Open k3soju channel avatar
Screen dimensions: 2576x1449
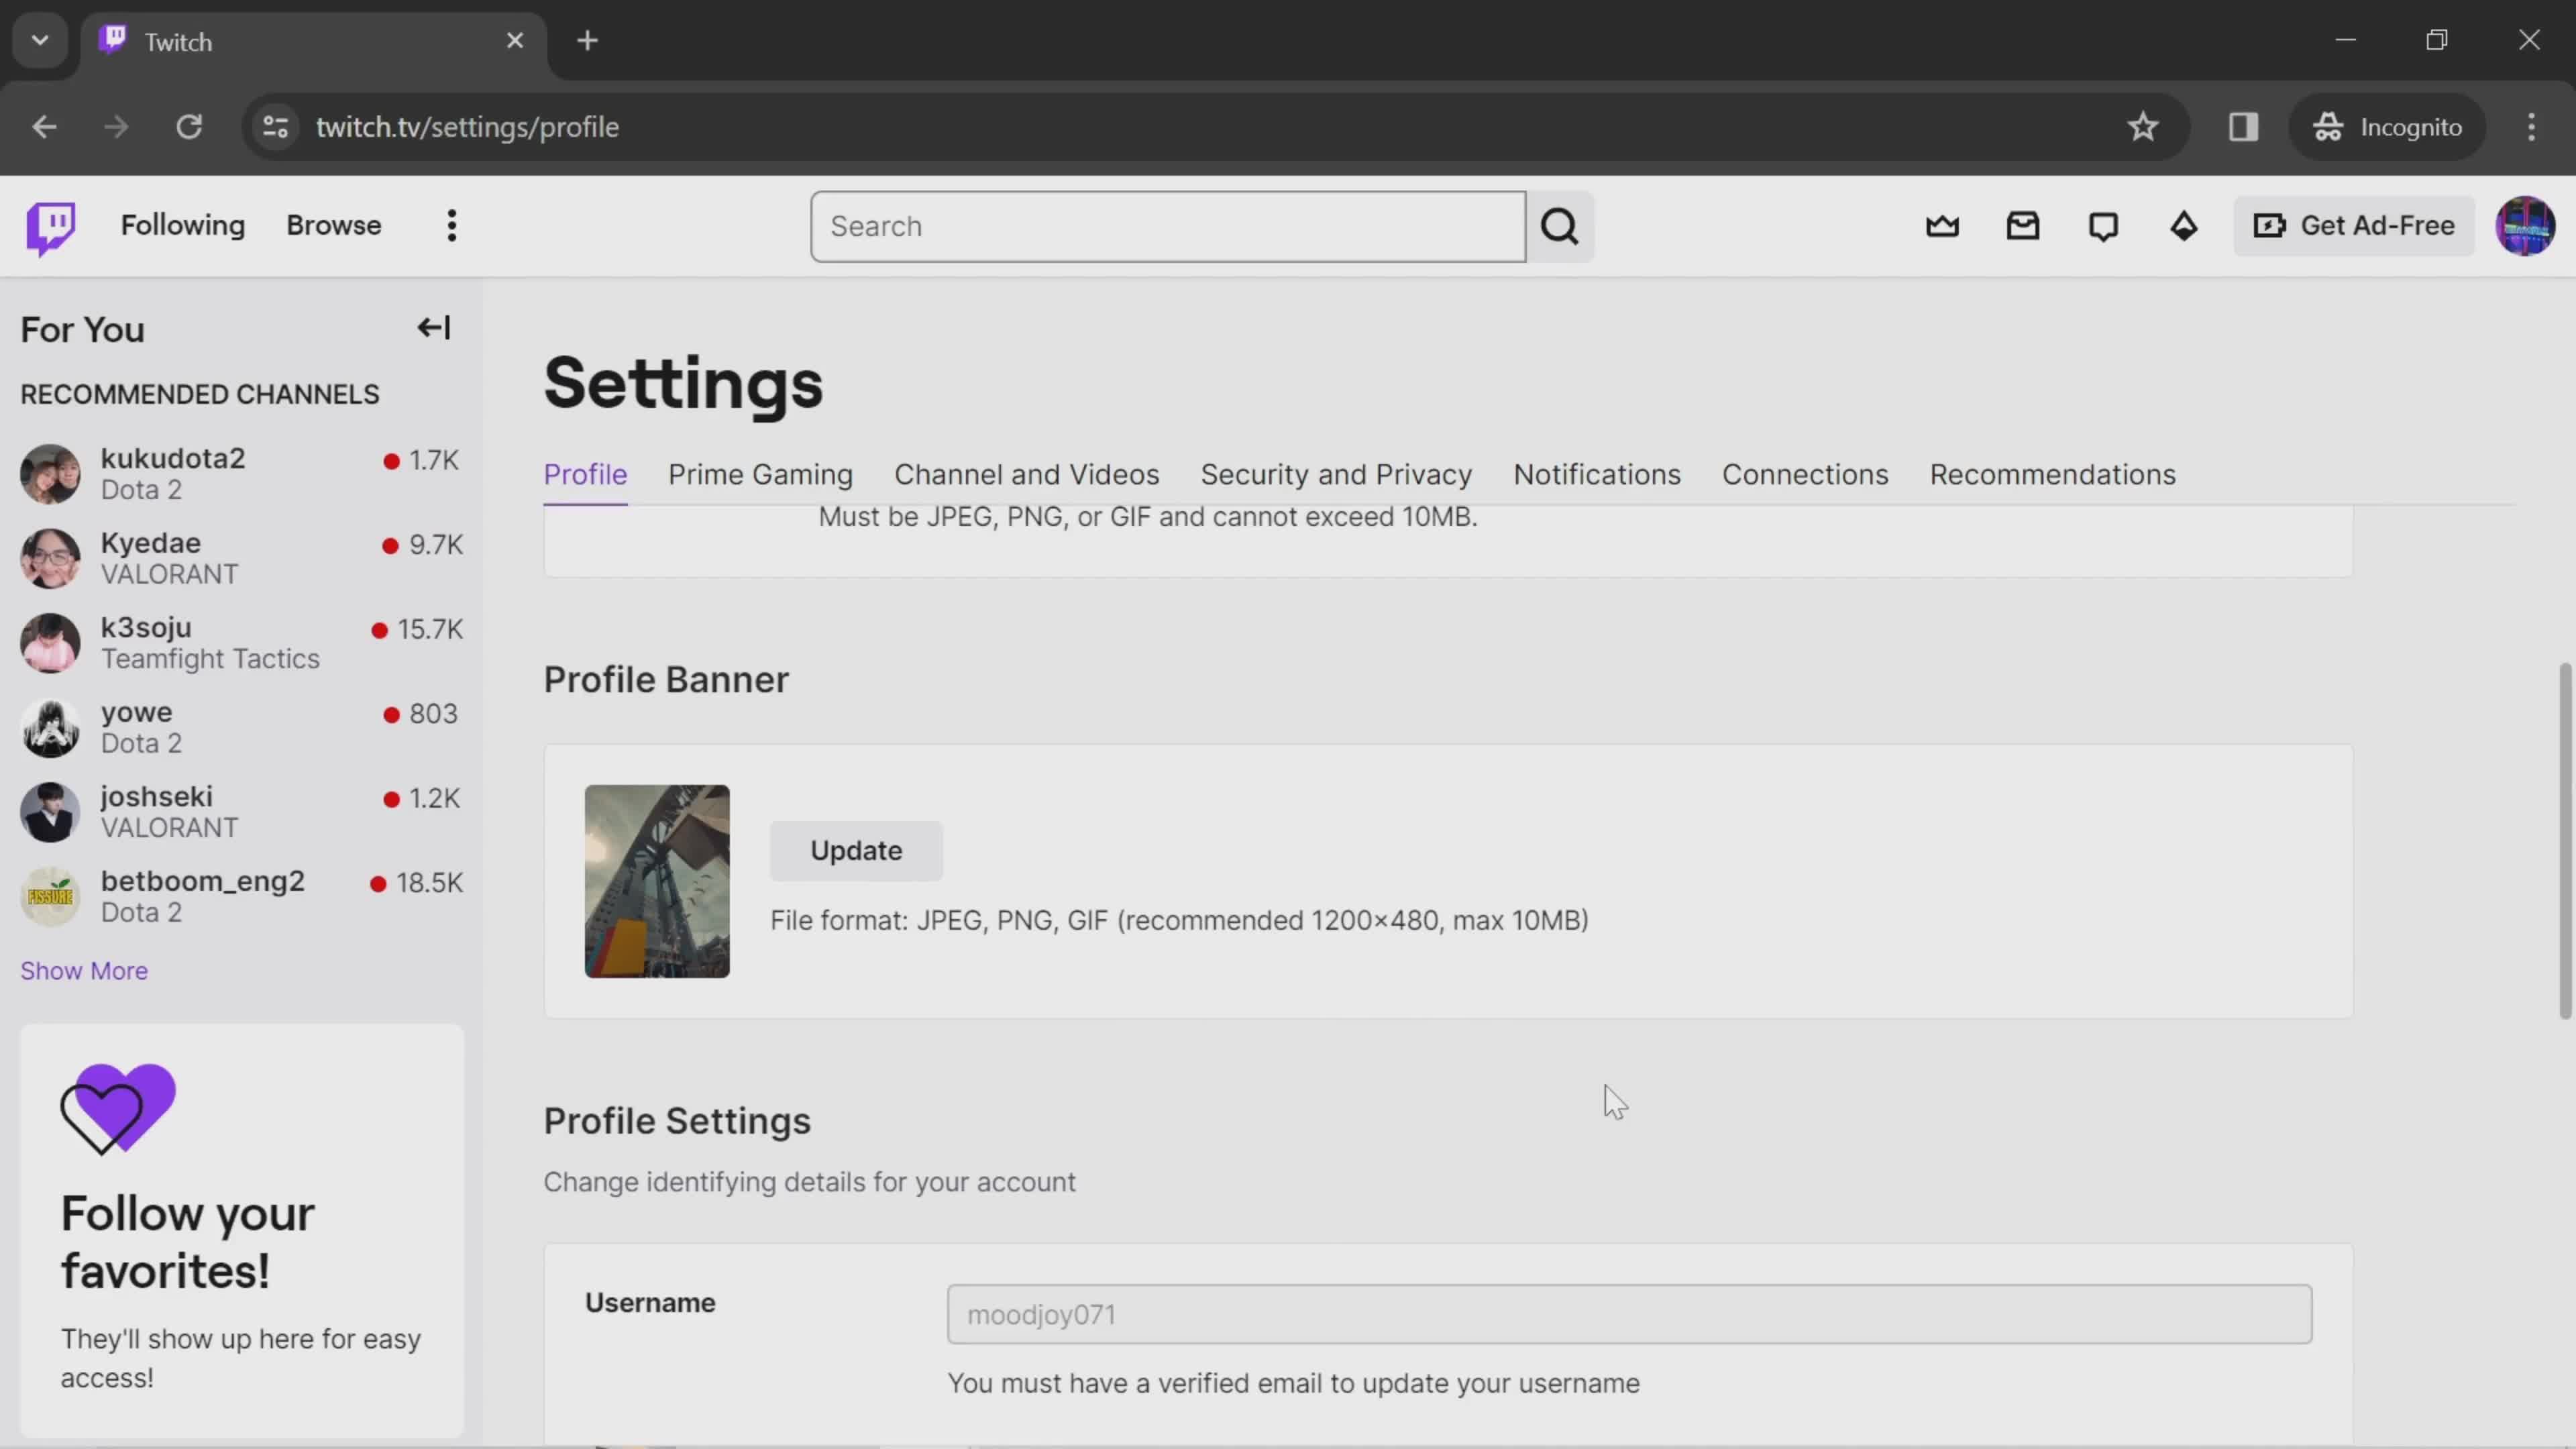[x=50, y=643]
